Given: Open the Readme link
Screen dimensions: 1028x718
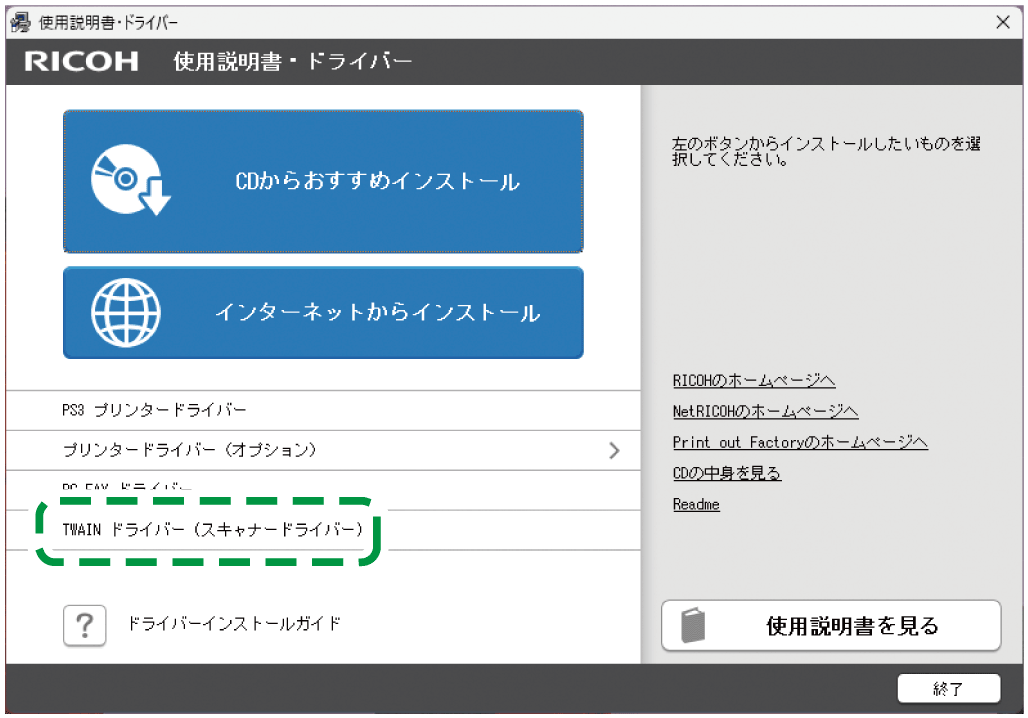Looking at the screenshot, I should (696, 504).
